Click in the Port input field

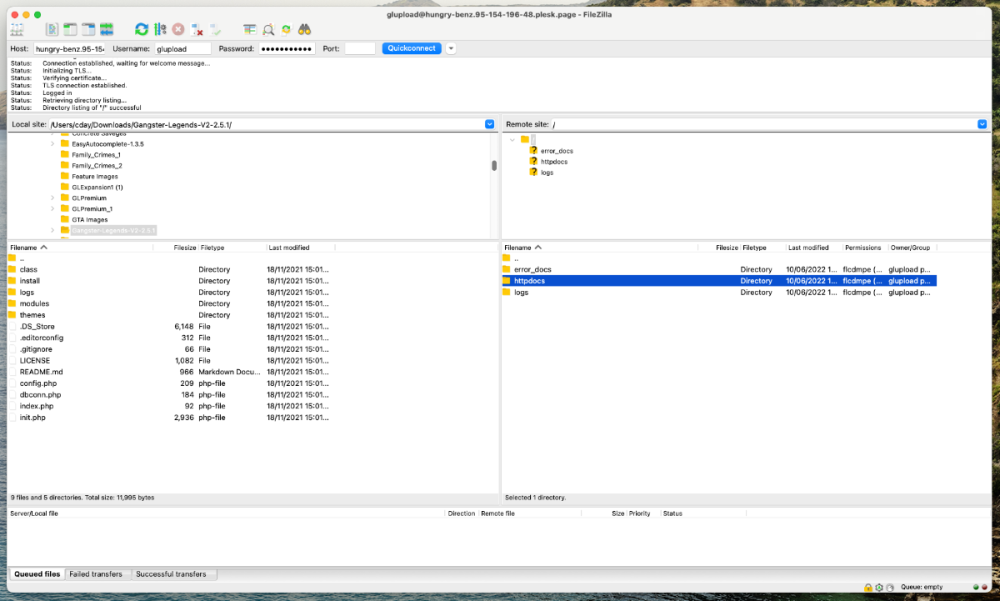(x=360, y=48)
